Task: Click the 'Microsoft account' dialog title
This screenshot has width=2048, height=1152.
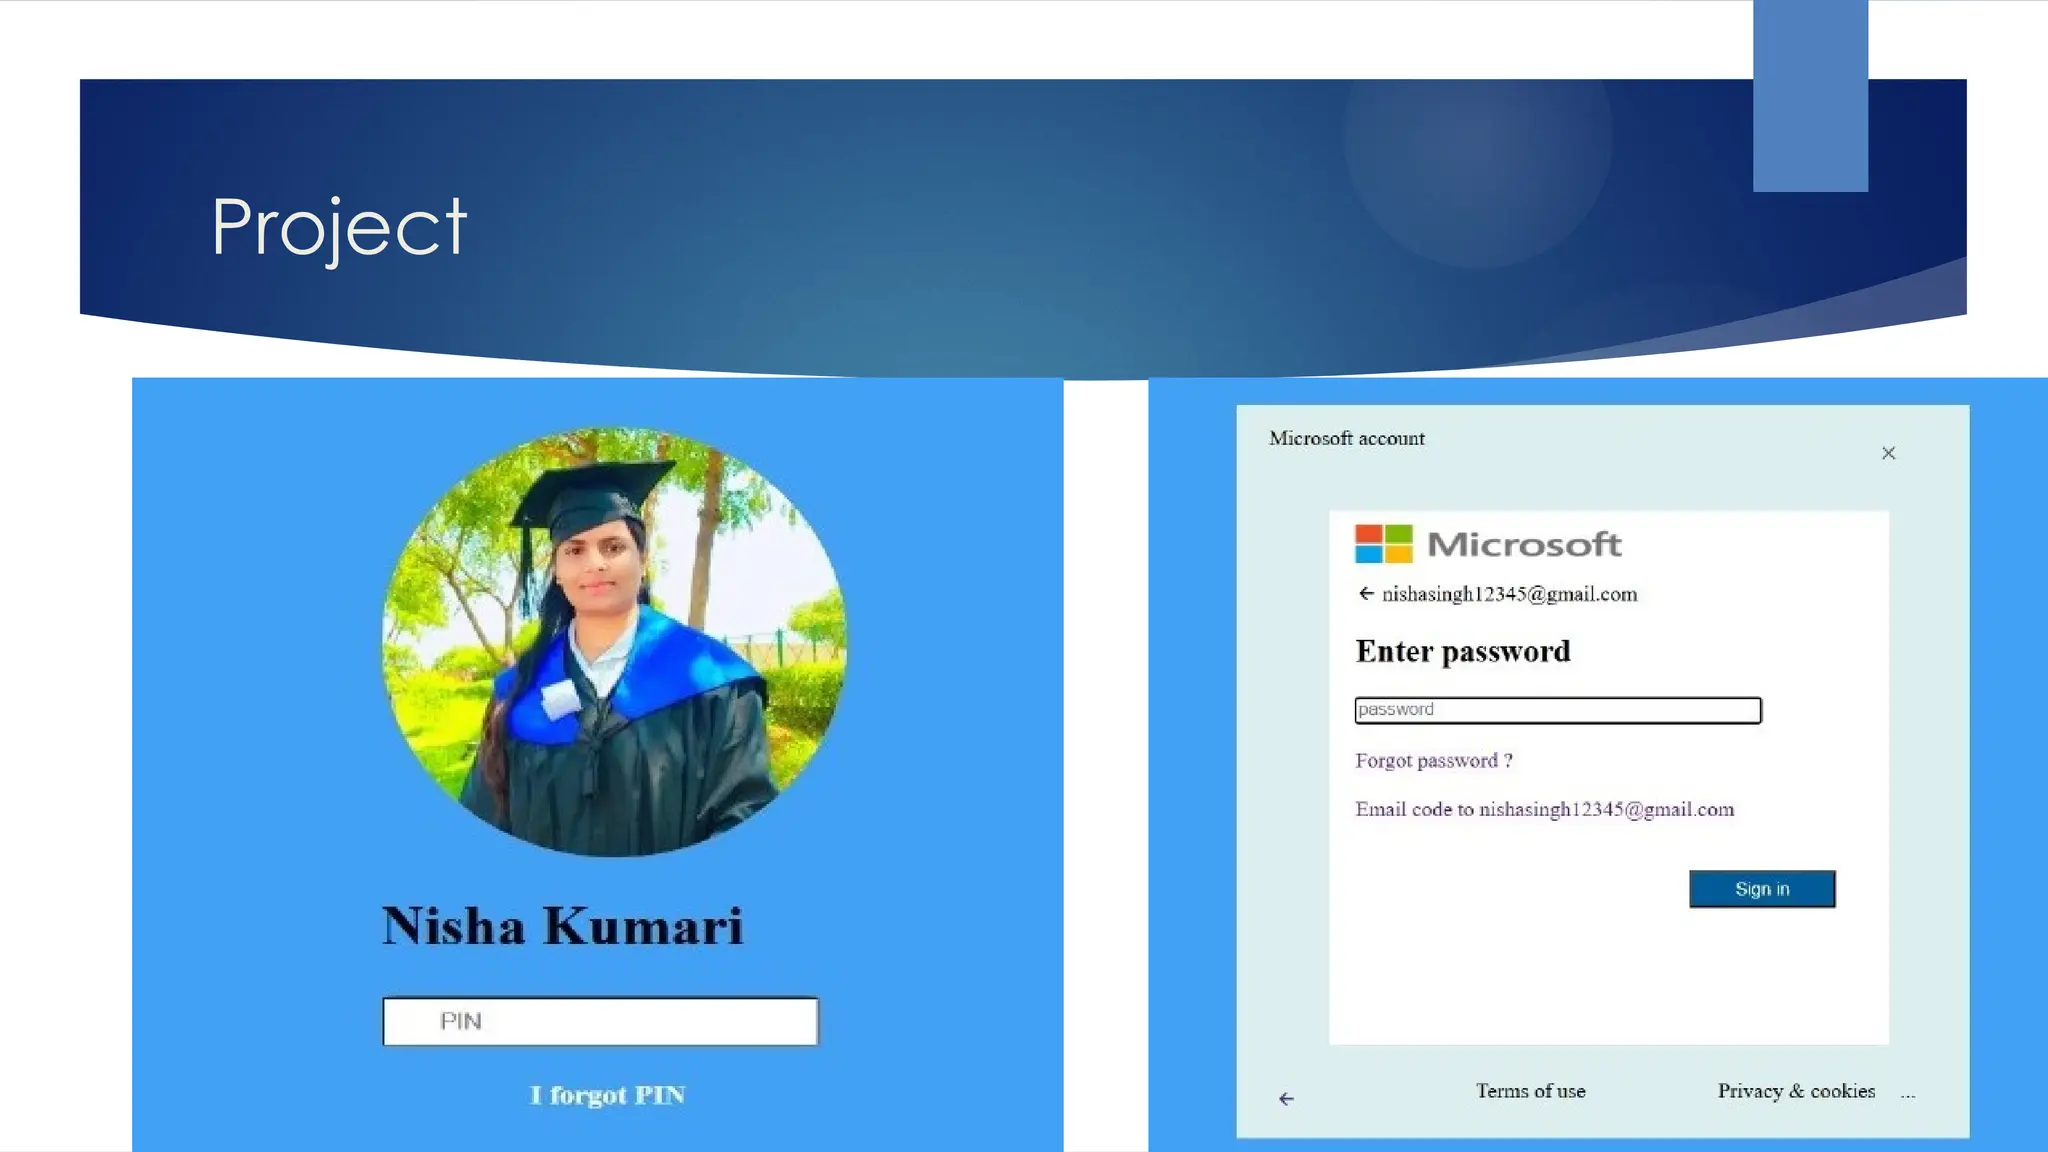Action: (x=1346, y=438)
